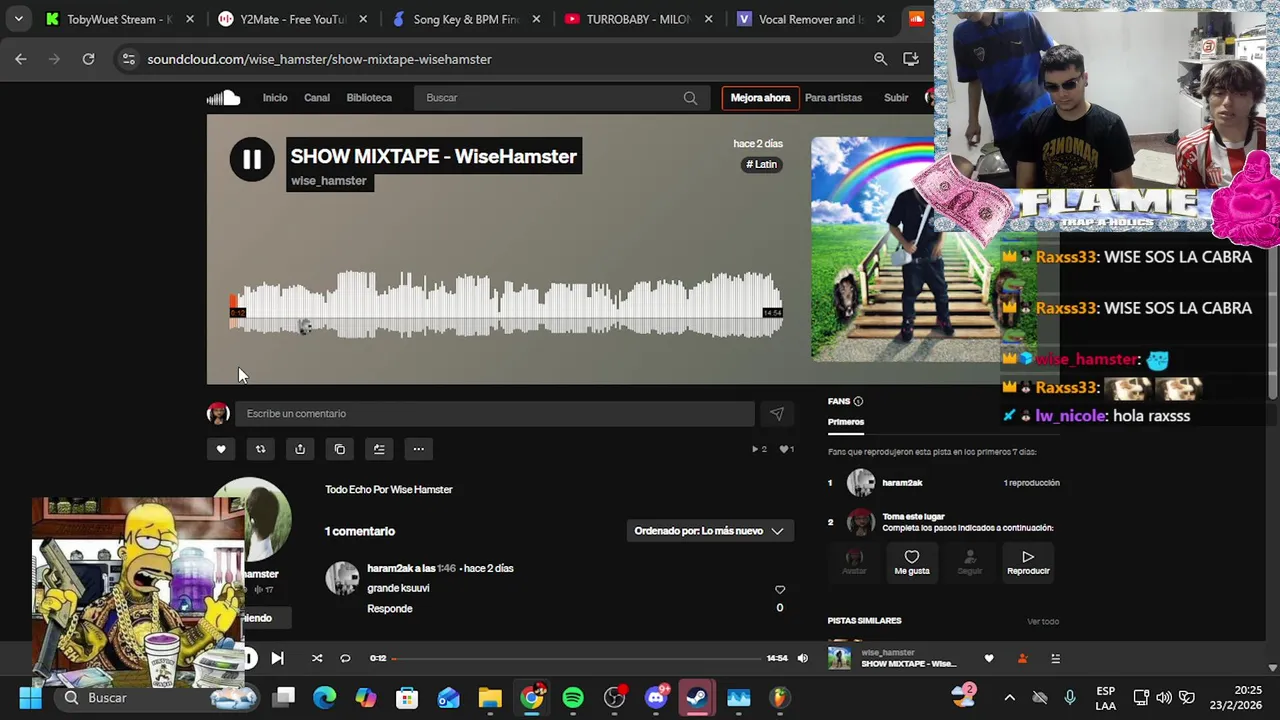Image resolution: width=1280 pixels, height=720 pixels.
Task: Open the wise_hamster artist link
Action: [x=329, y=181]
